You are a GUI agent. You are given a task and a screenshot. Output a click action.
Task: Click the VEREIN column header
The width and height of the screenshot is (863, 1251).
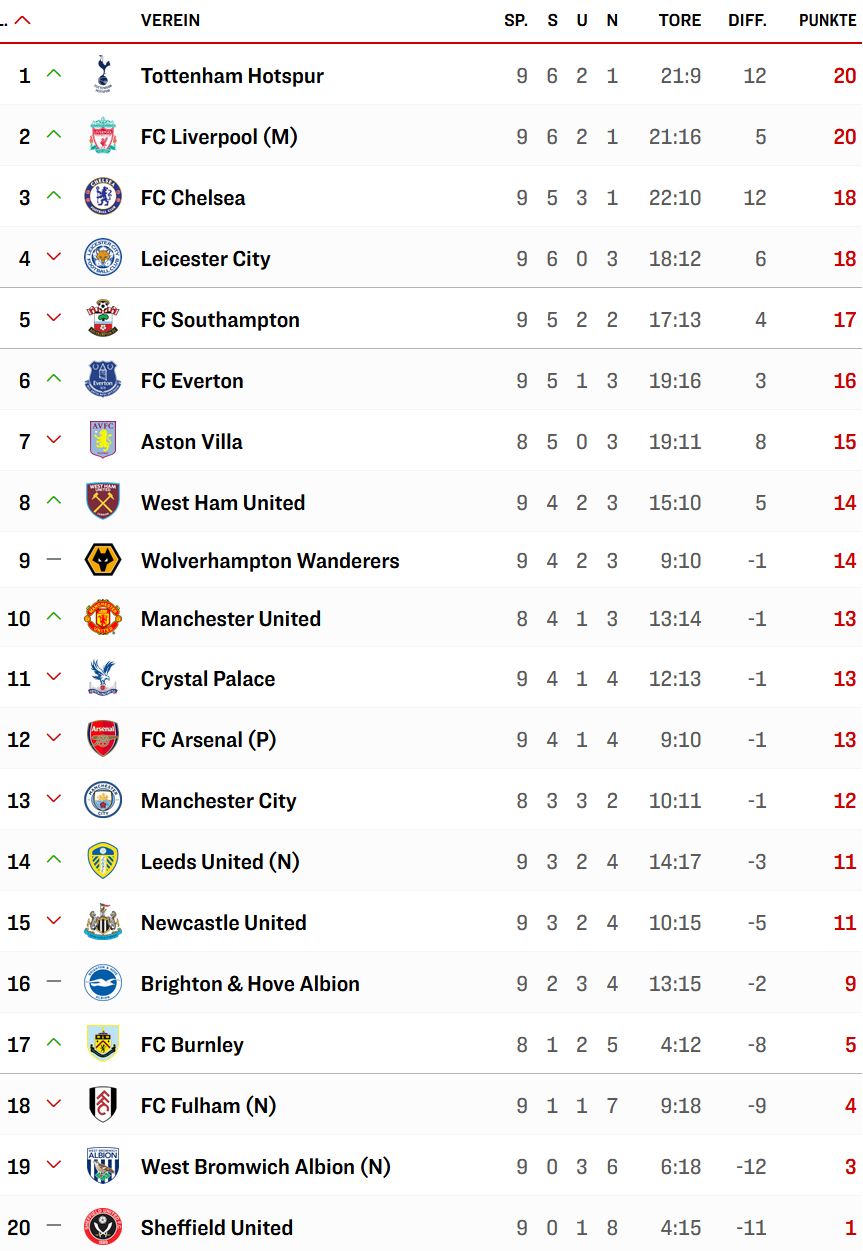point(170,20)
